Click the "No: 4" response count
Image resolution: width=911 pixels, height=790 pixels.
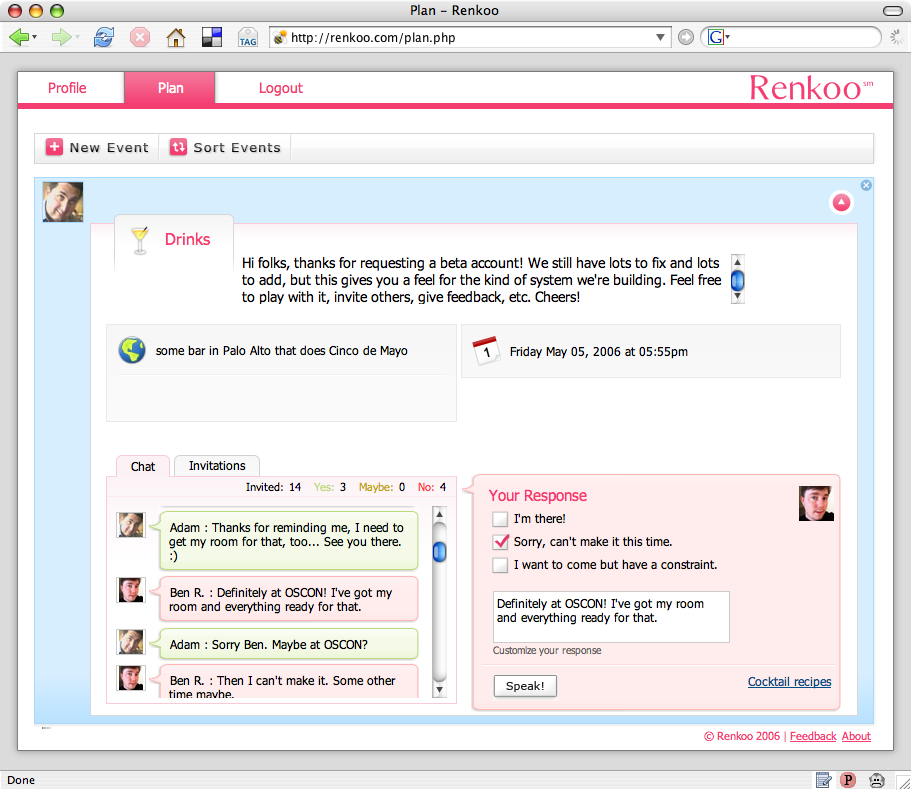point(432,487)
